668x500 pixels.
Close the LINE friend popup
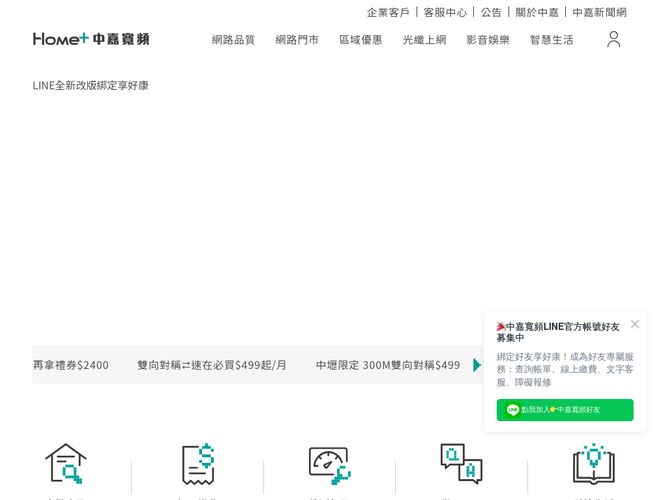click(x=635, y=324)
